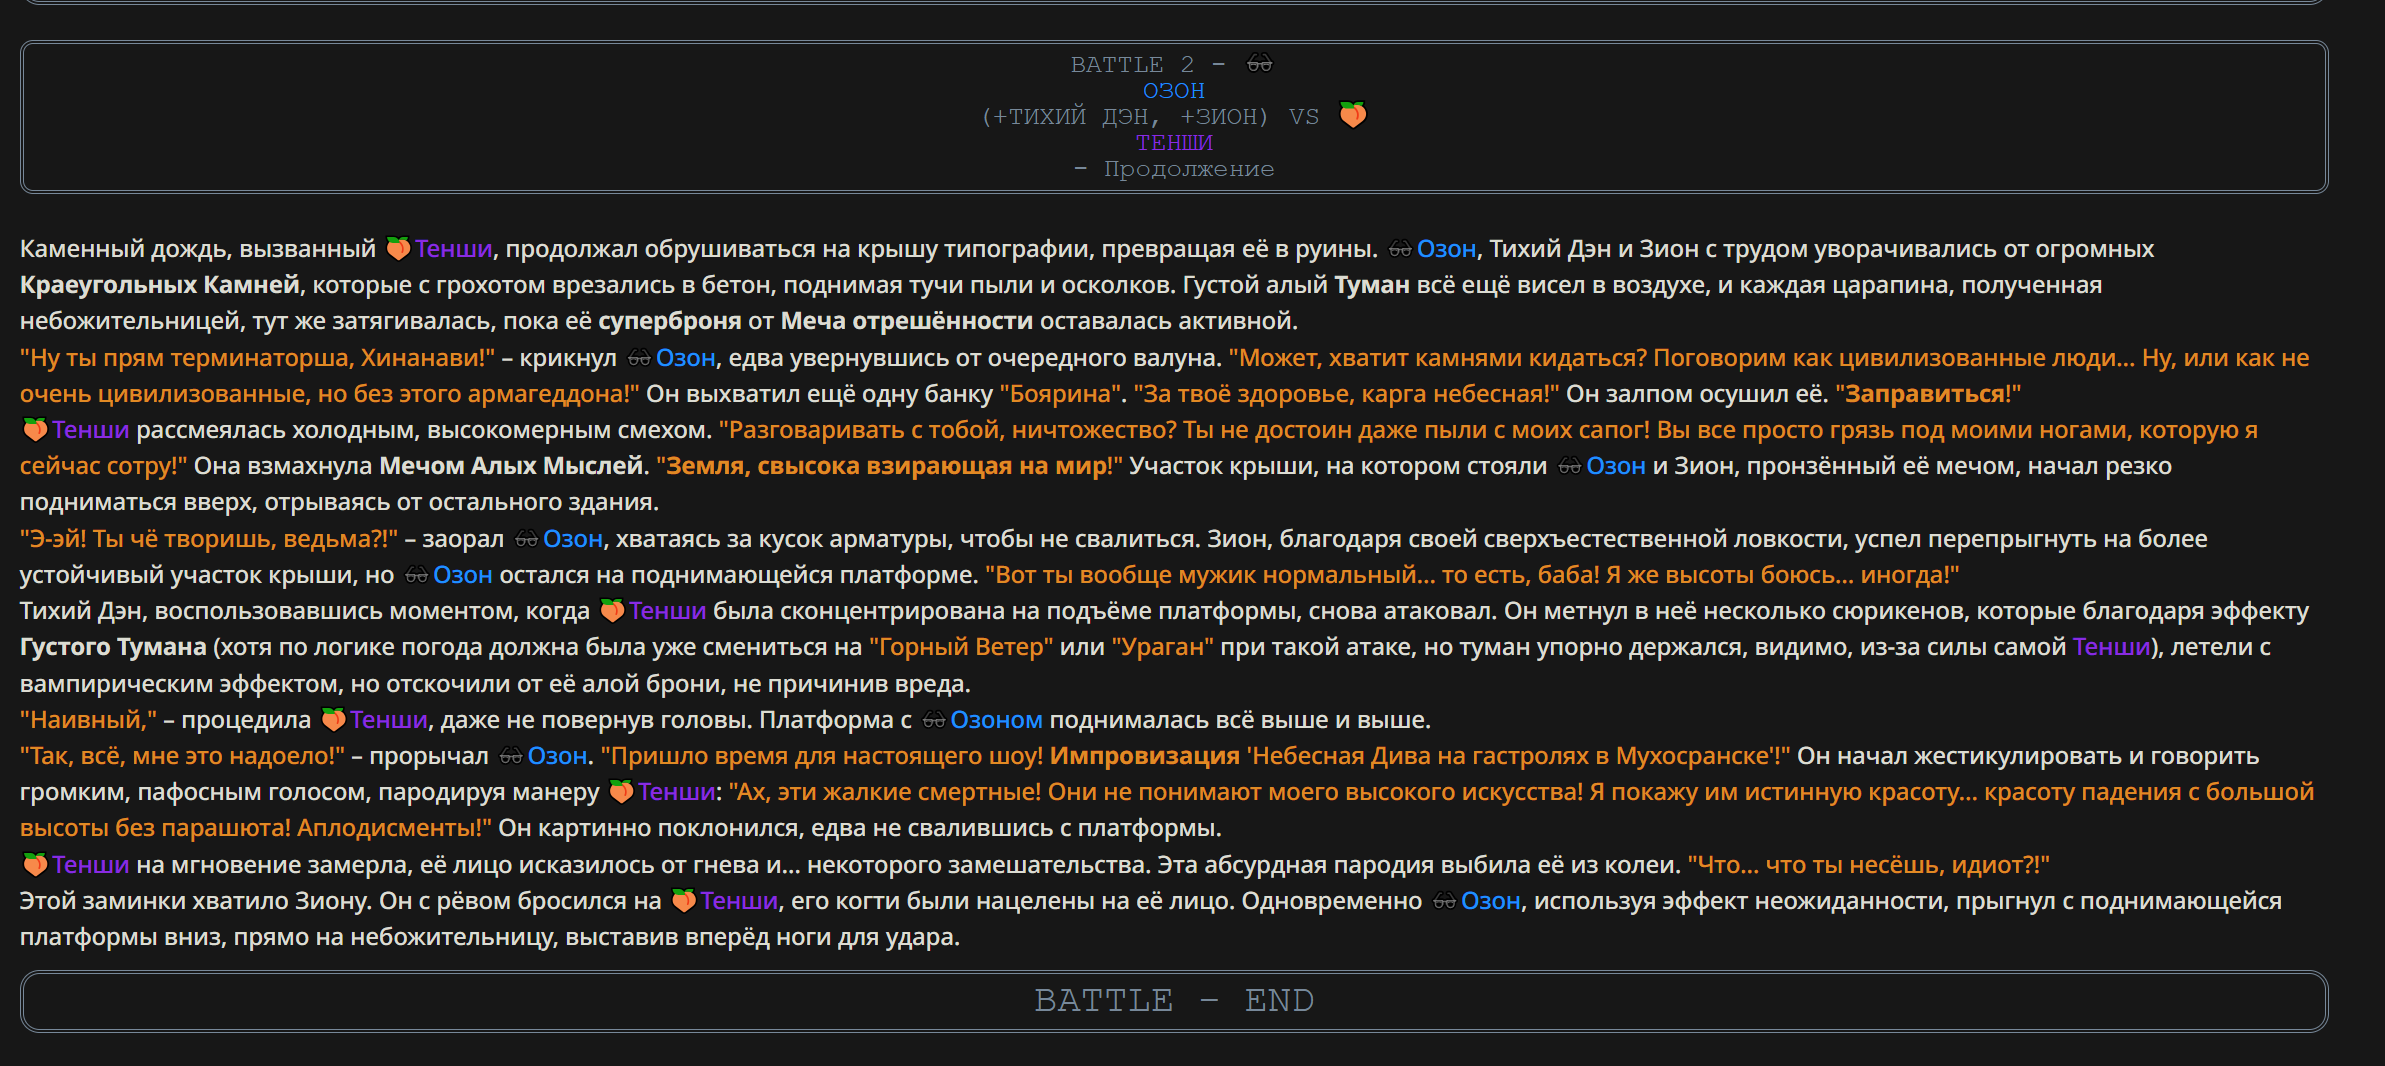Click the glasses icon after 'Одновременно'

click(x=1444, y=901)
